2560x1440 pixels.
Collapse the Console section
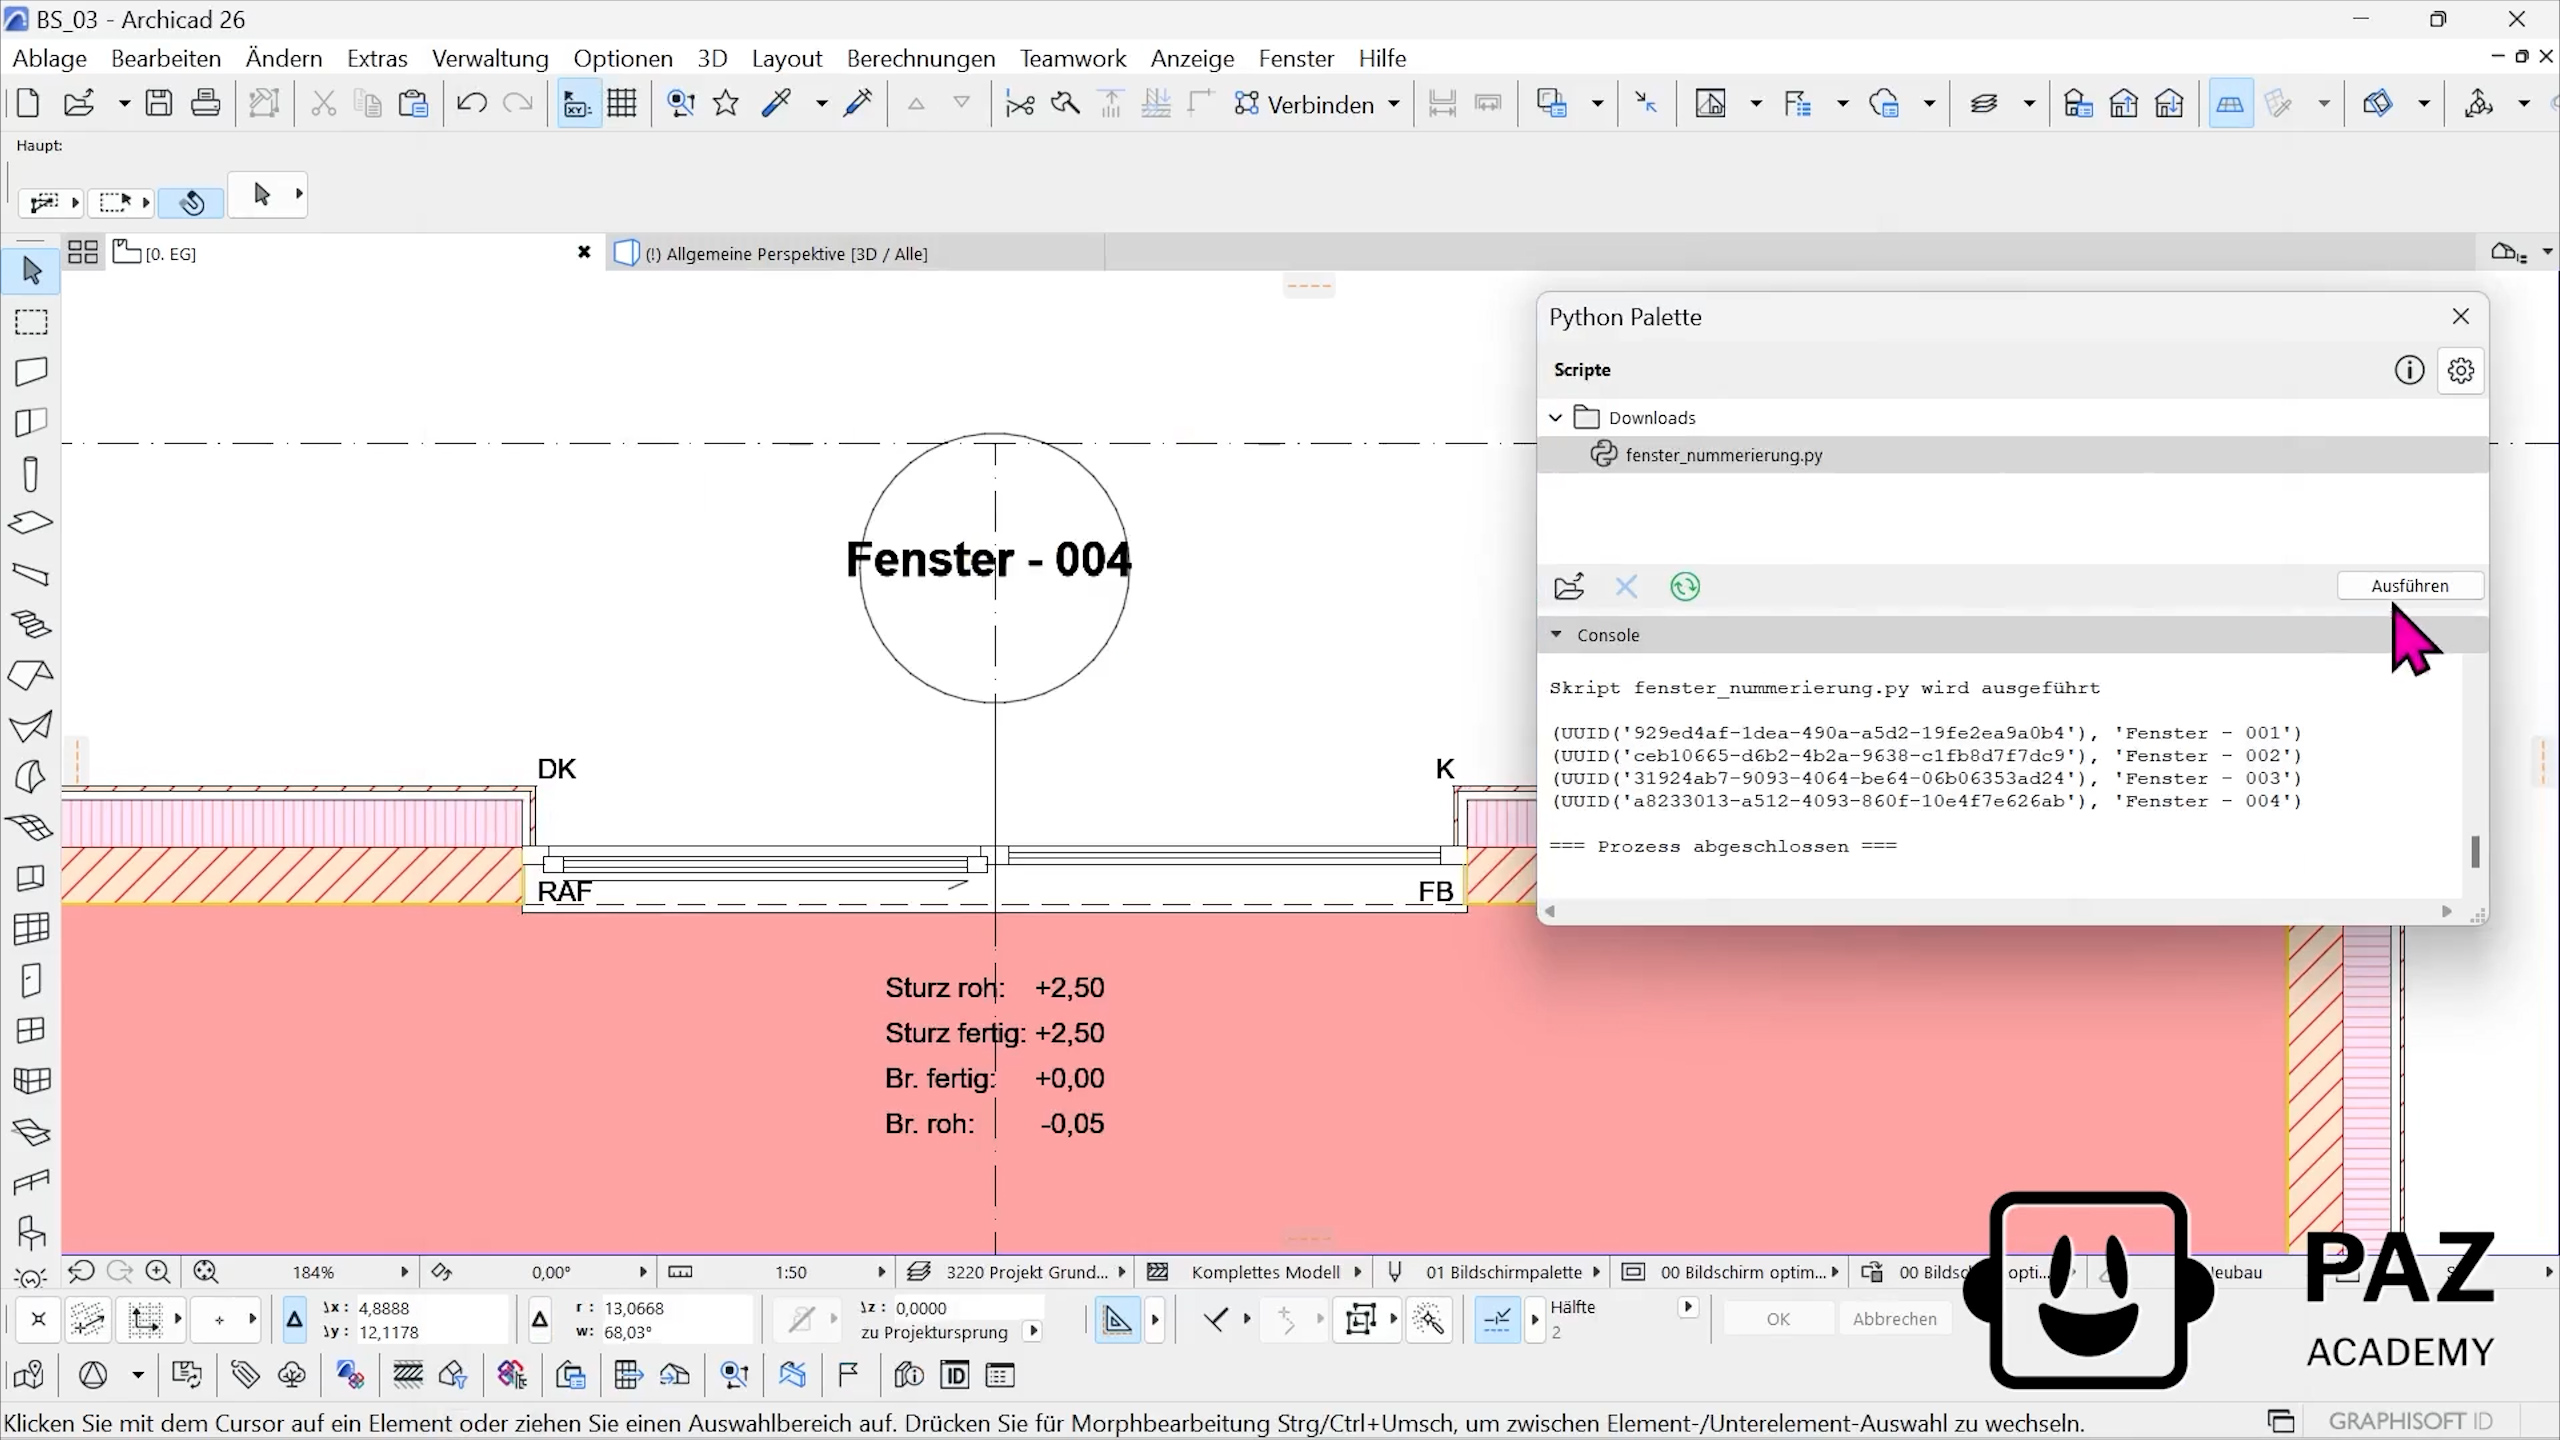pyautogui.click(x=1556, y=634)
